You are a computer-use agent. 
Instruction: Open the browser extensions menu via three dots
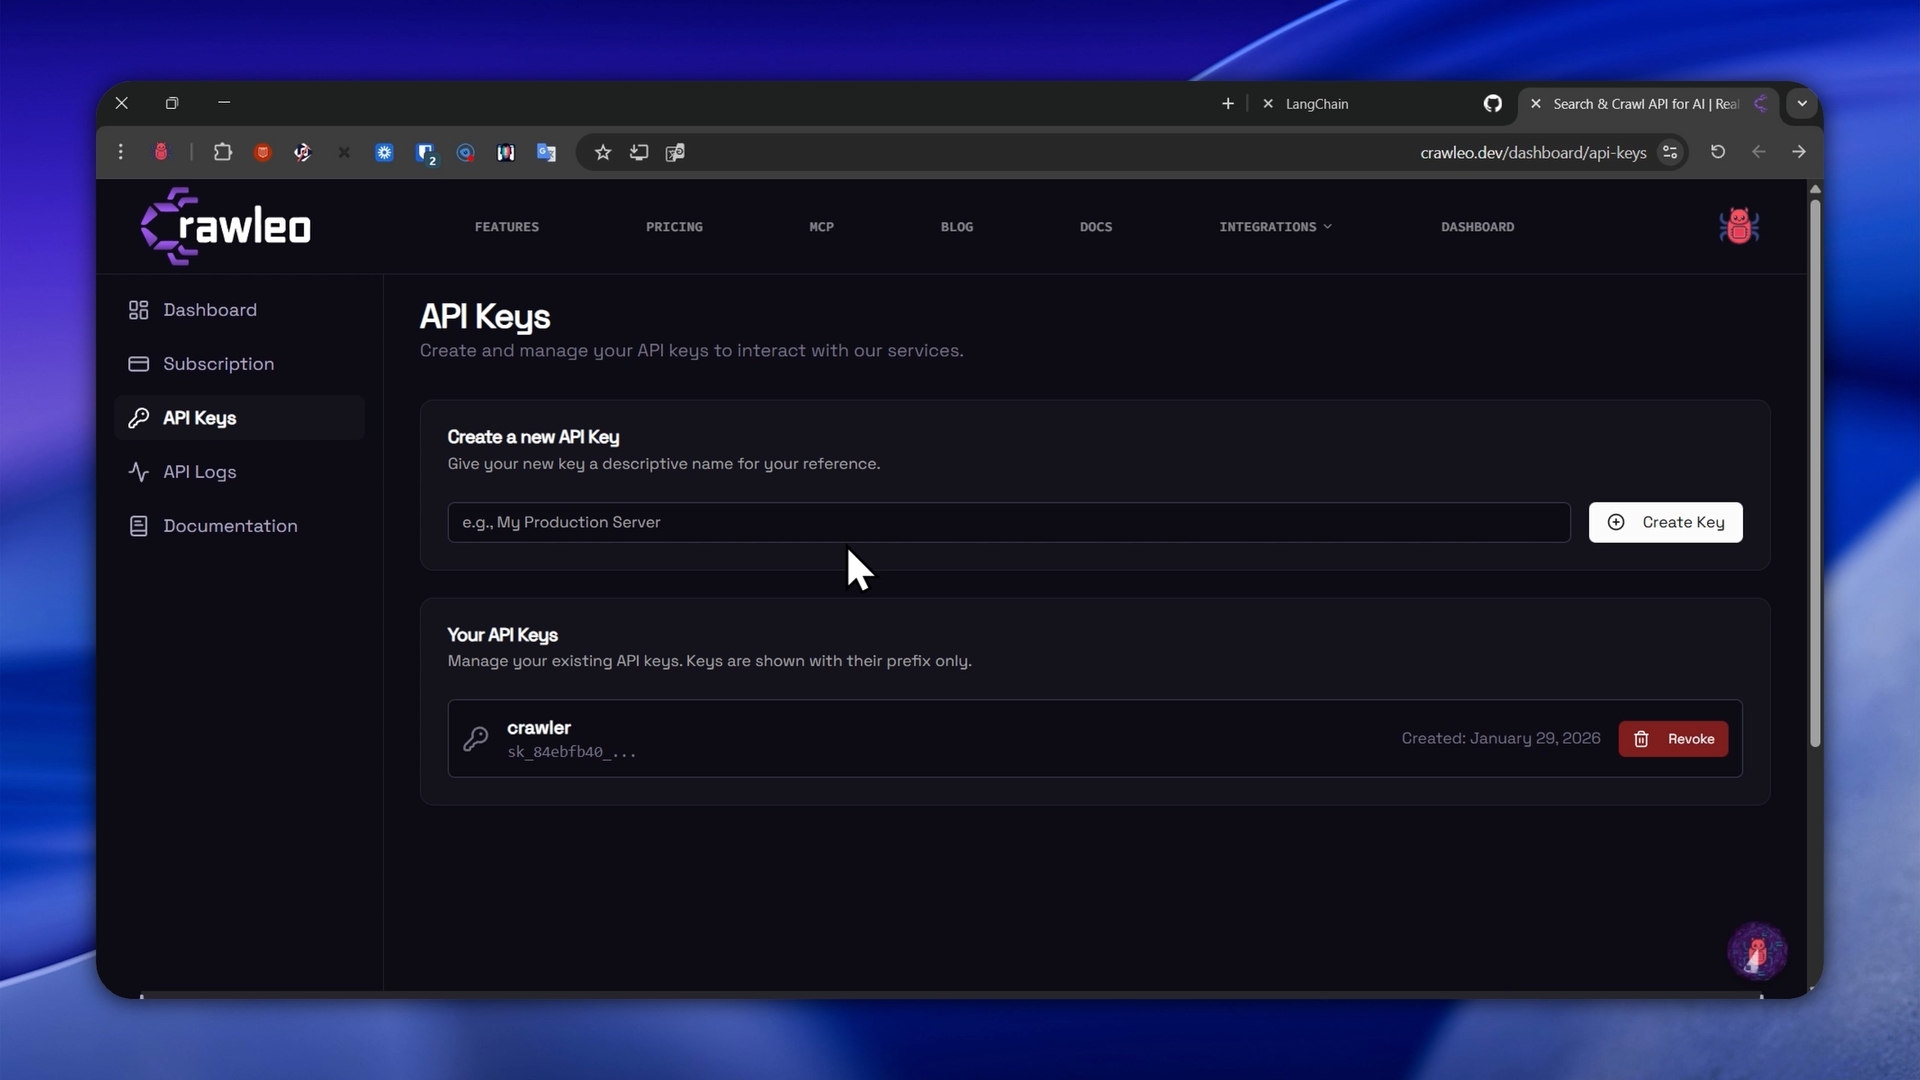coord(121,152)
